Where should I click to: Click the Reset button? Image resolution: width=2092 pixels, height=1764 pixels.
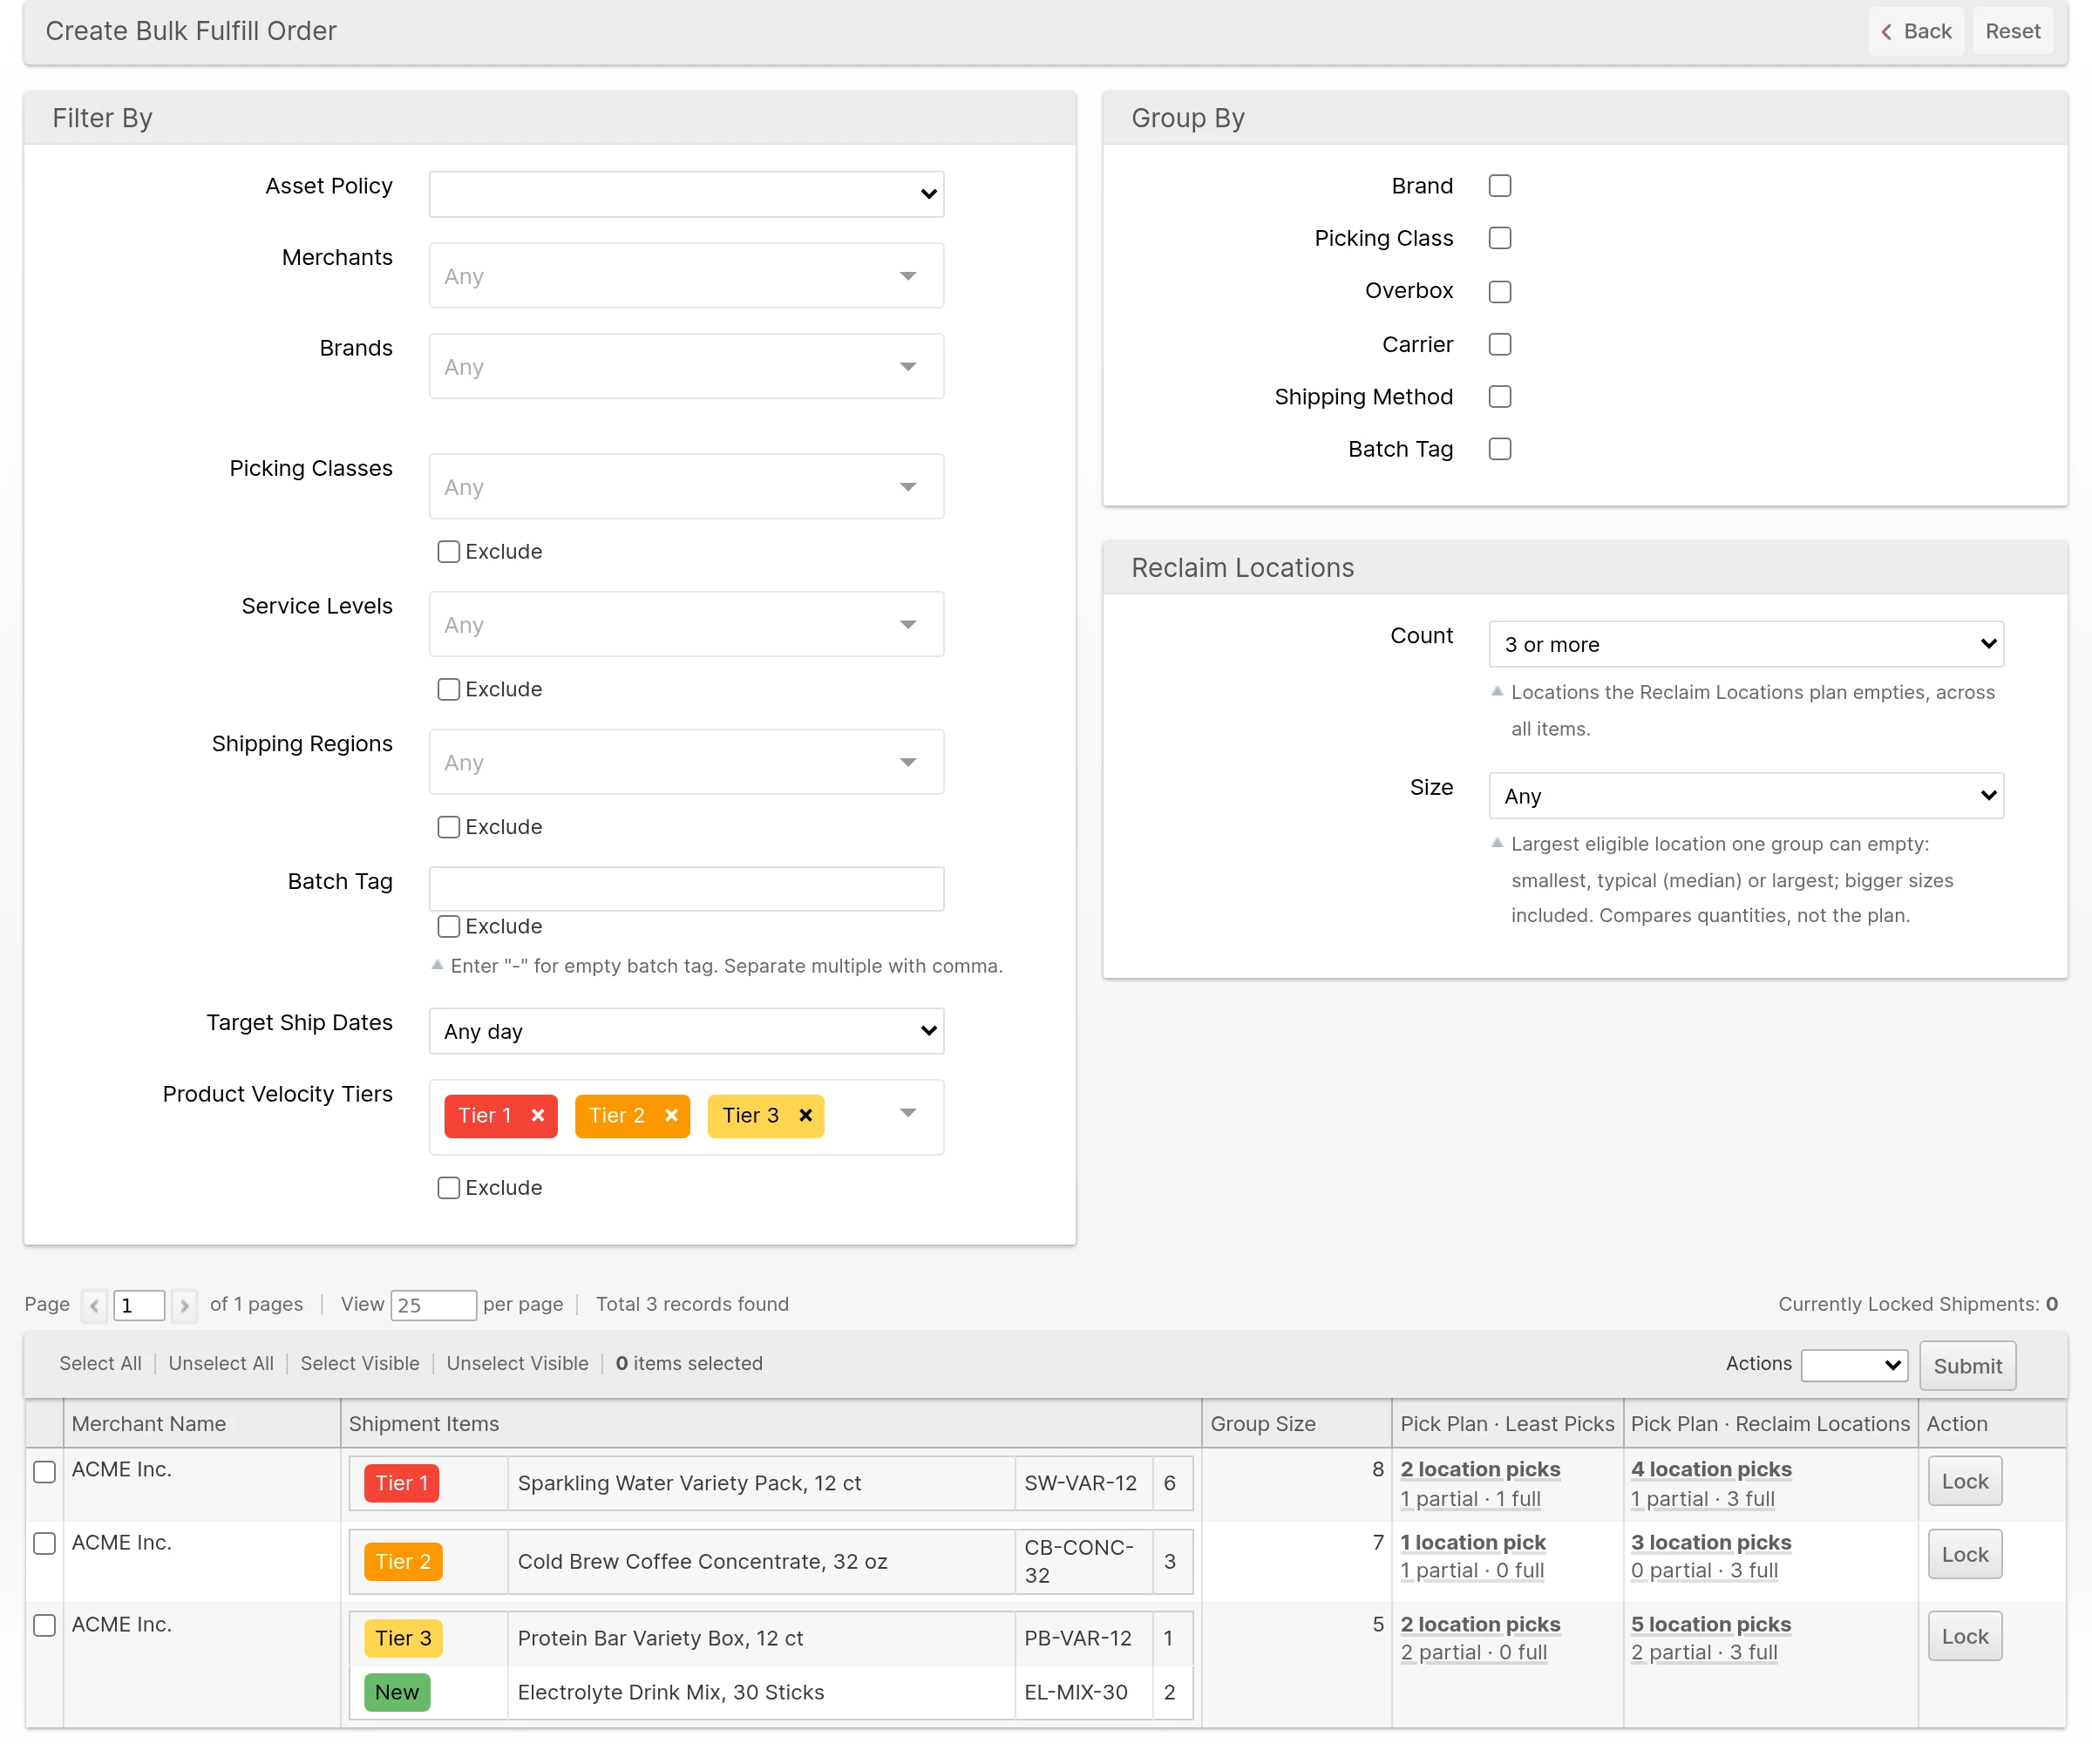tap(2012, 31)
